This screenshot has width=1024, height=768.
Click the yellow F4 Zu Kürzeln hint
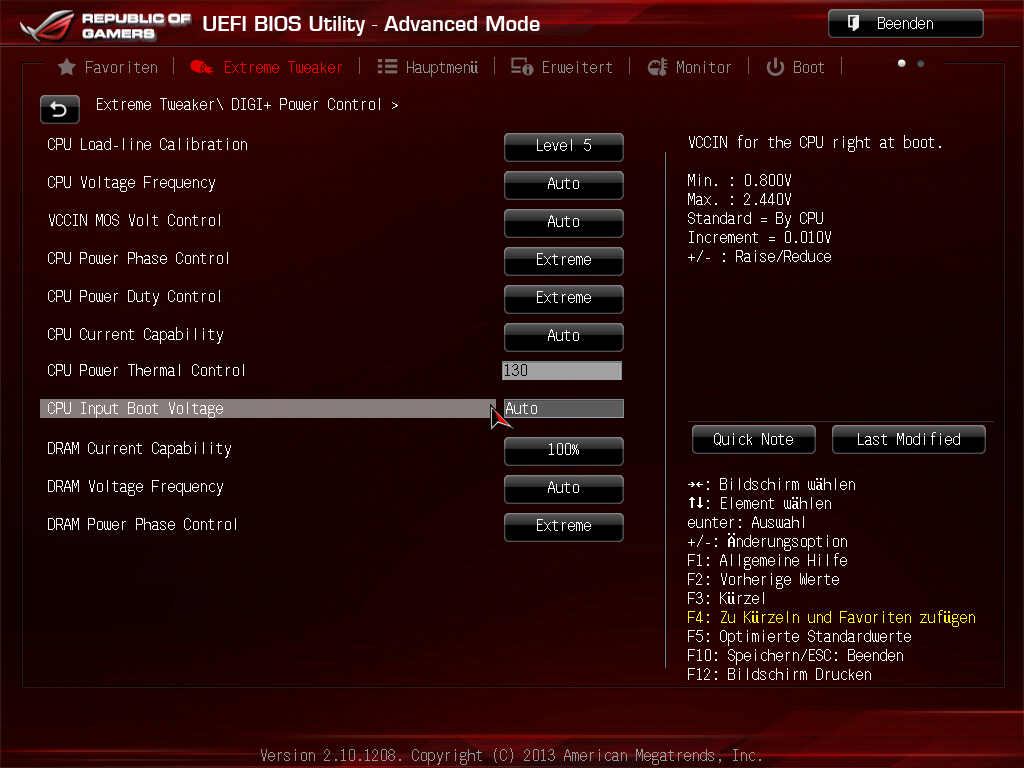tap(831, 617)
